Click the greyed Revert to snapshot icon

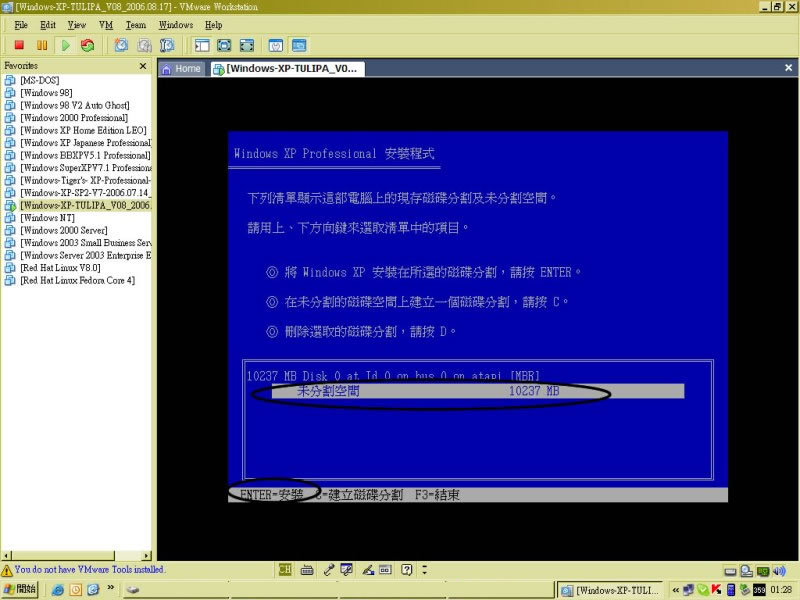144,45
